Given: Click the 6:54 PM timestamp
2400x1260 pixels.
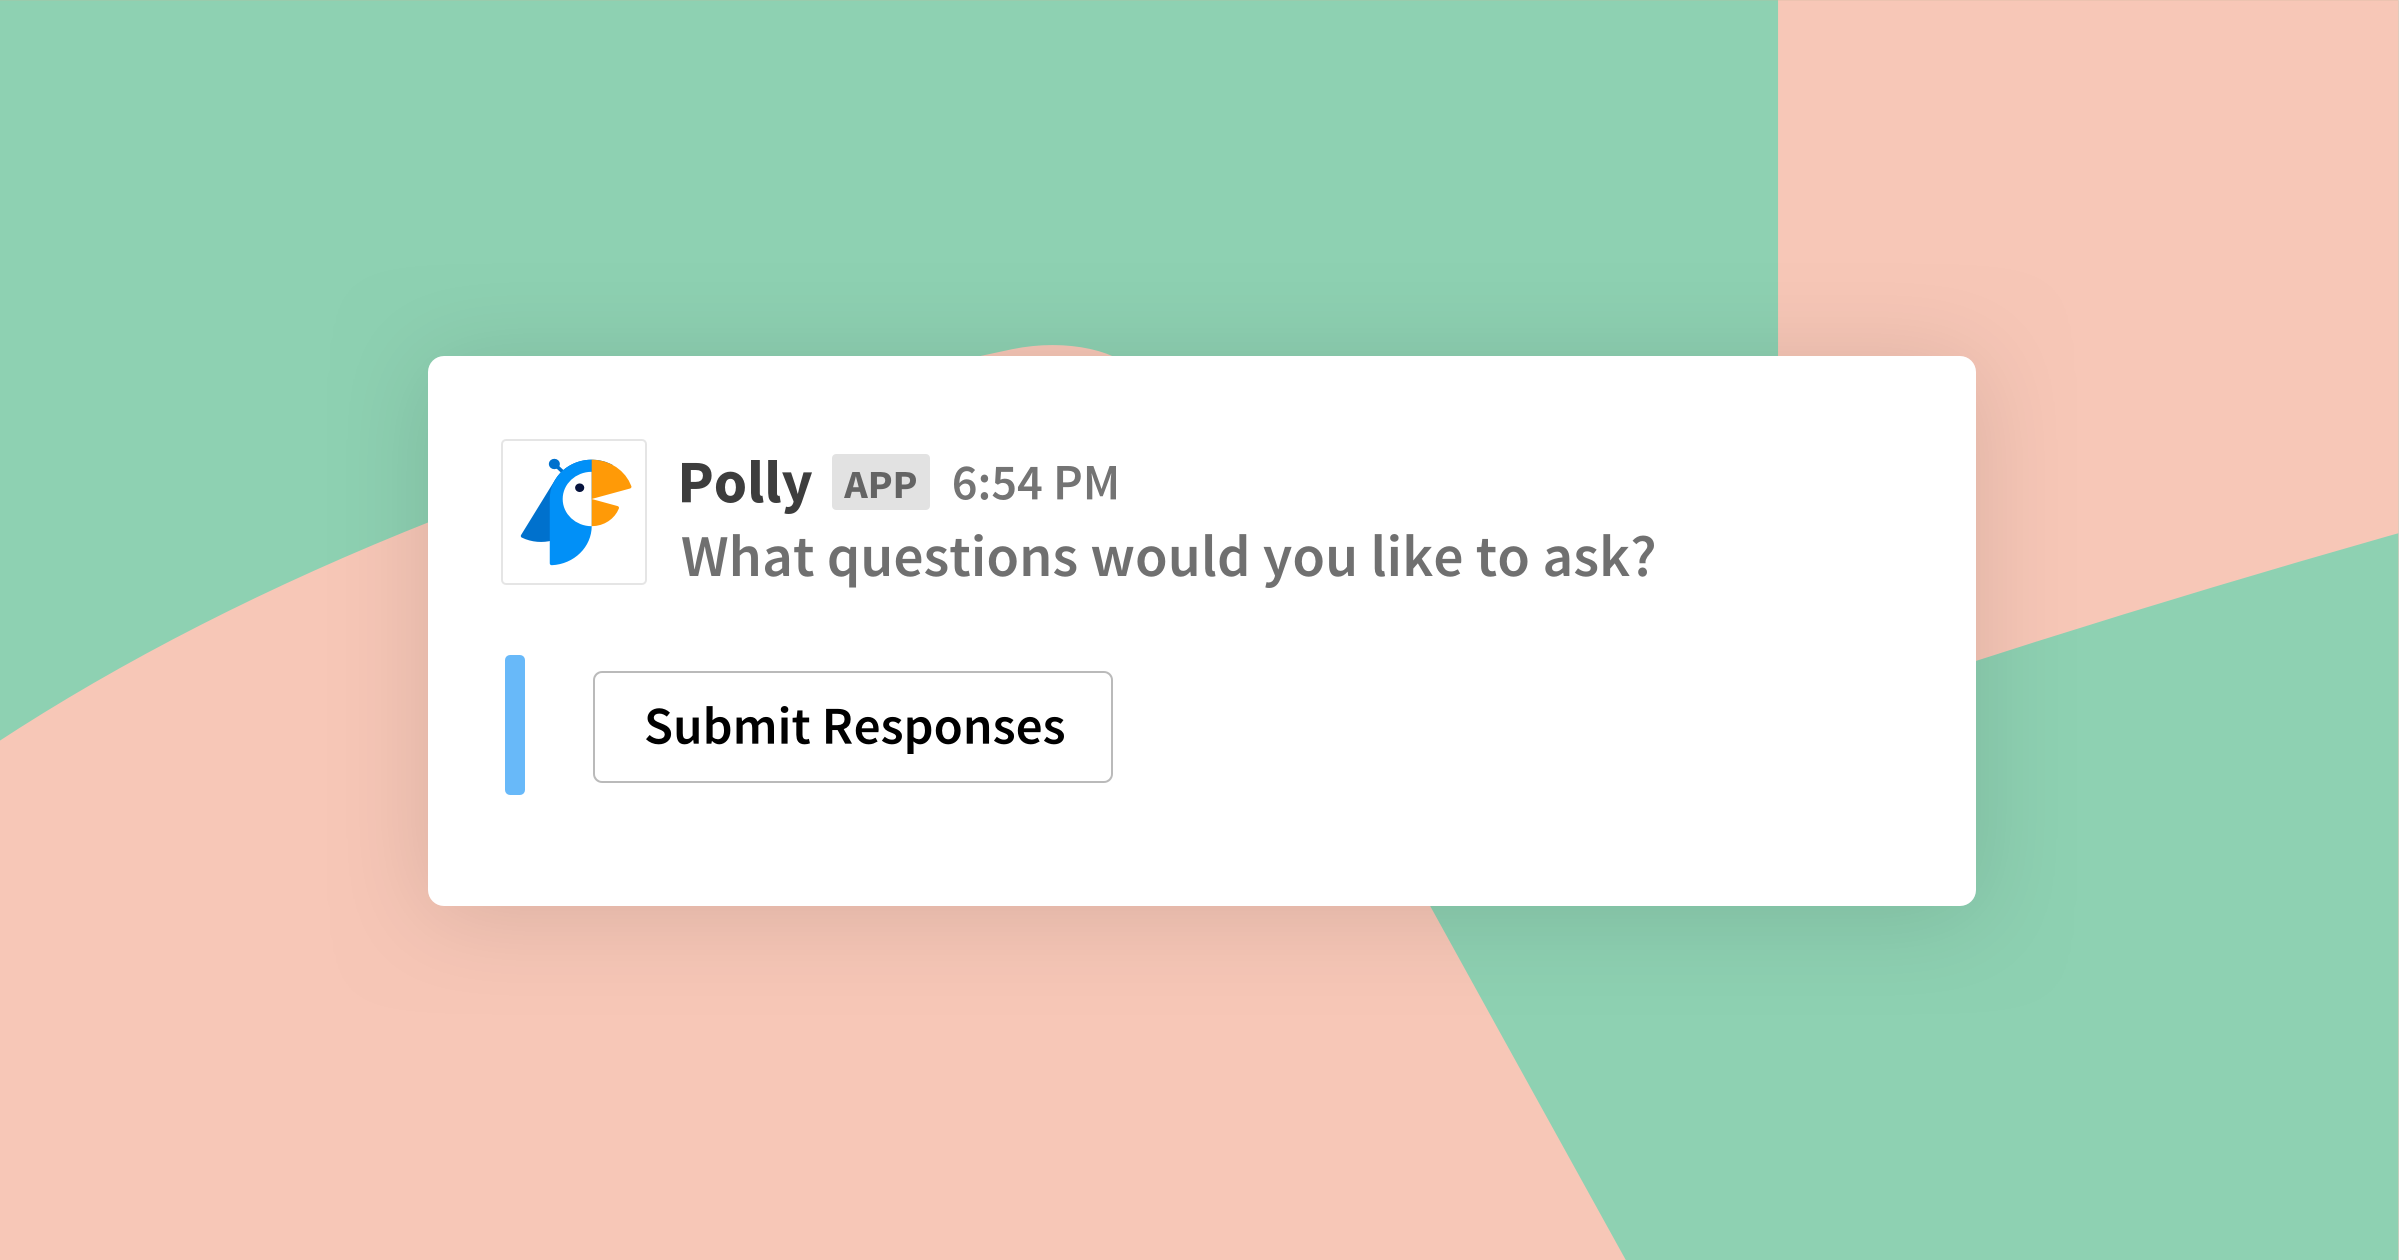Looking at the screenshot, I should point(1035,484).
